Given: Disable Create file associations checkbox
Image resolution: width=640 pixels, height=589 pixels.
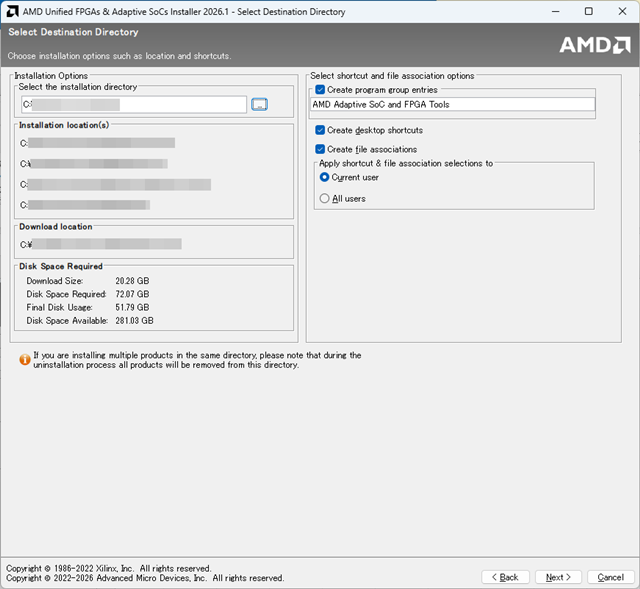Looking at the screenshot, I should pos(320,149).
